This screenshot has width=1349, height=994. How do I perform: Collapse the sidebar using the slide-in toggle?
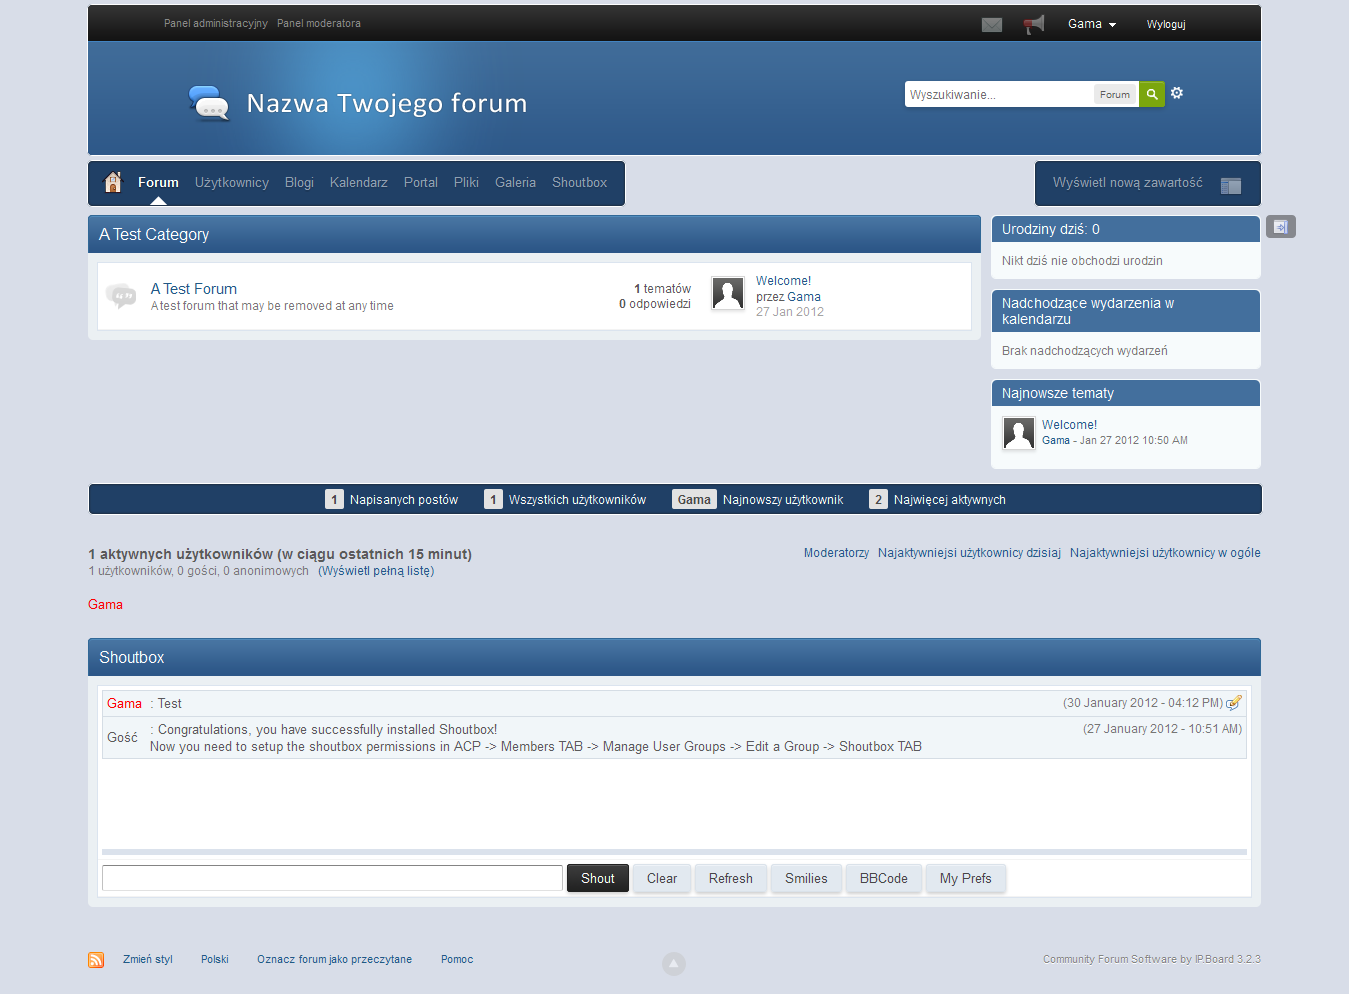click(1280, 226)
